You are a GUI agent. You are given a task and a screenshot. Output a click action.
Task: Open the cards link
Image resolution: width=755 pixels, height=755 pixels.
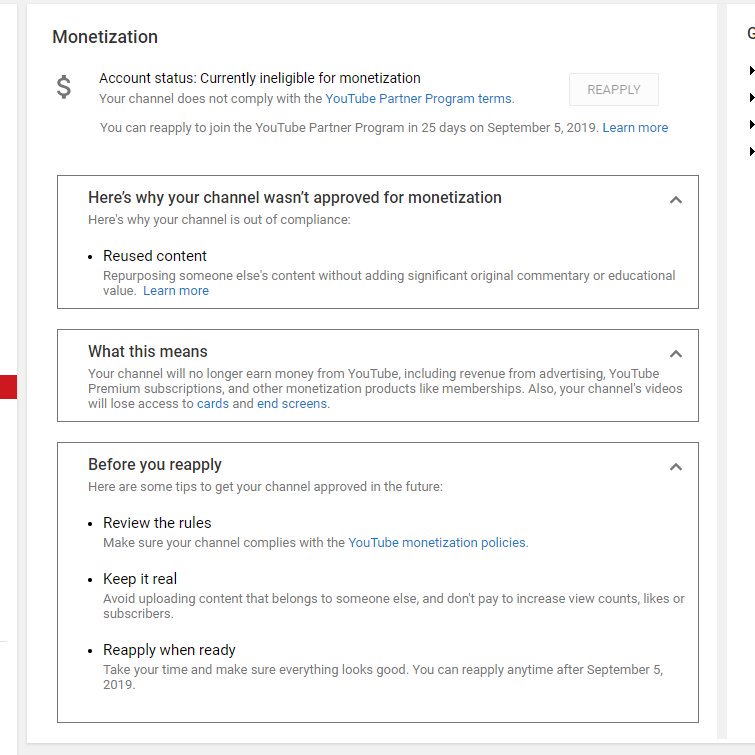pyautogui.click(x=213, y=404)
